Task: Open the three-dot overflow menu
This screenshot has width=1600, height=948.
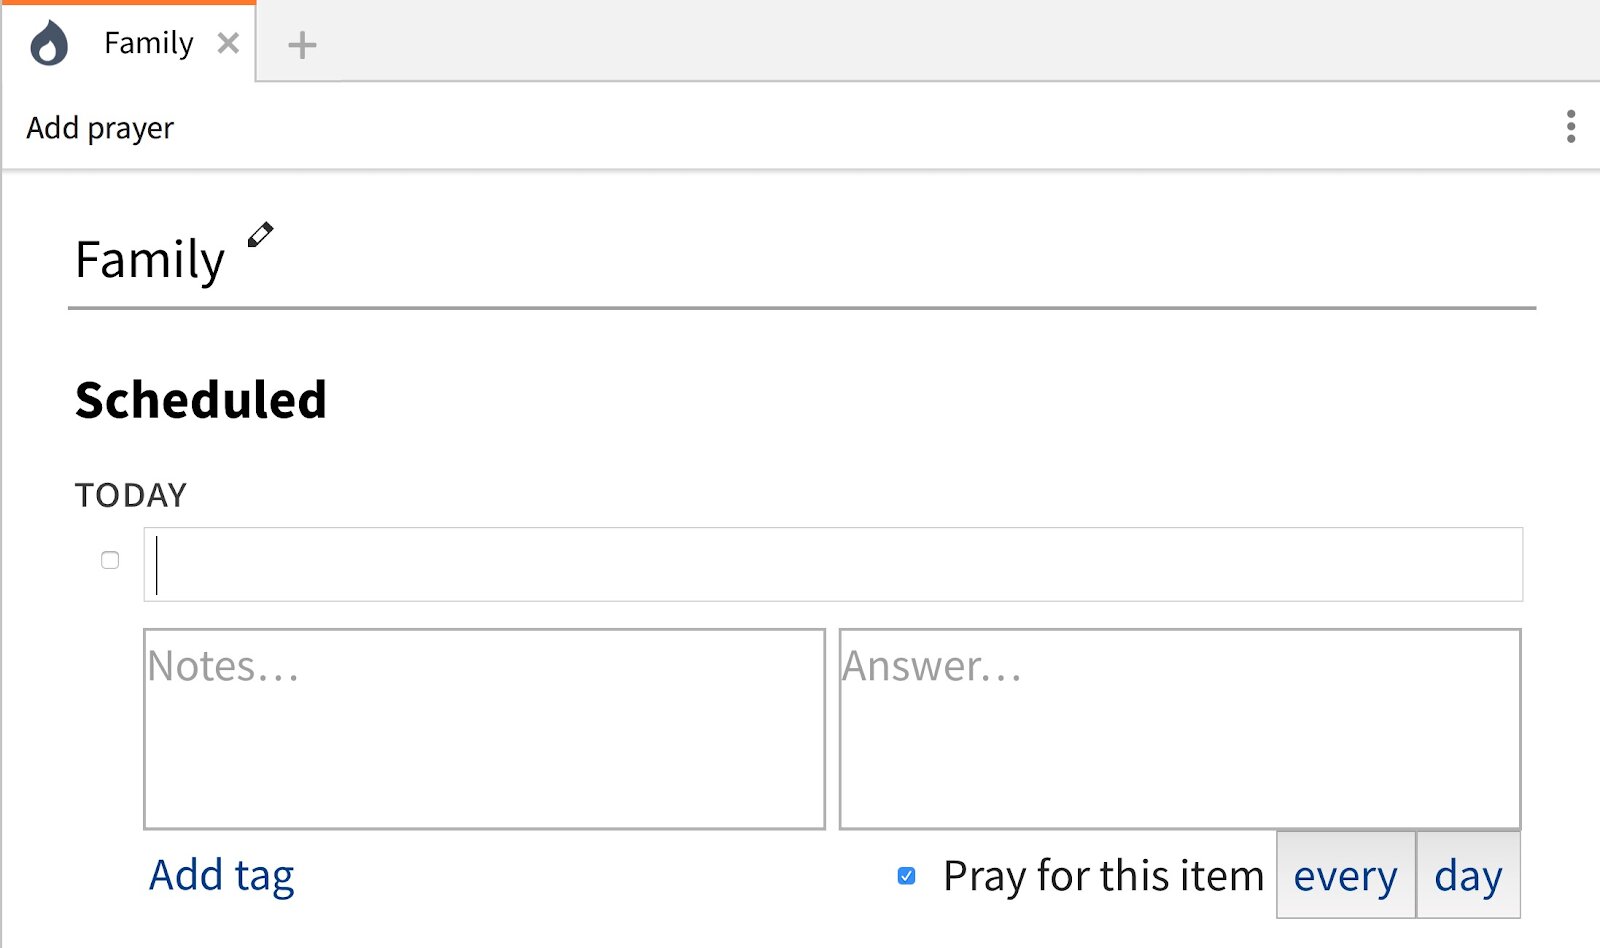Action: (1571, 127)
